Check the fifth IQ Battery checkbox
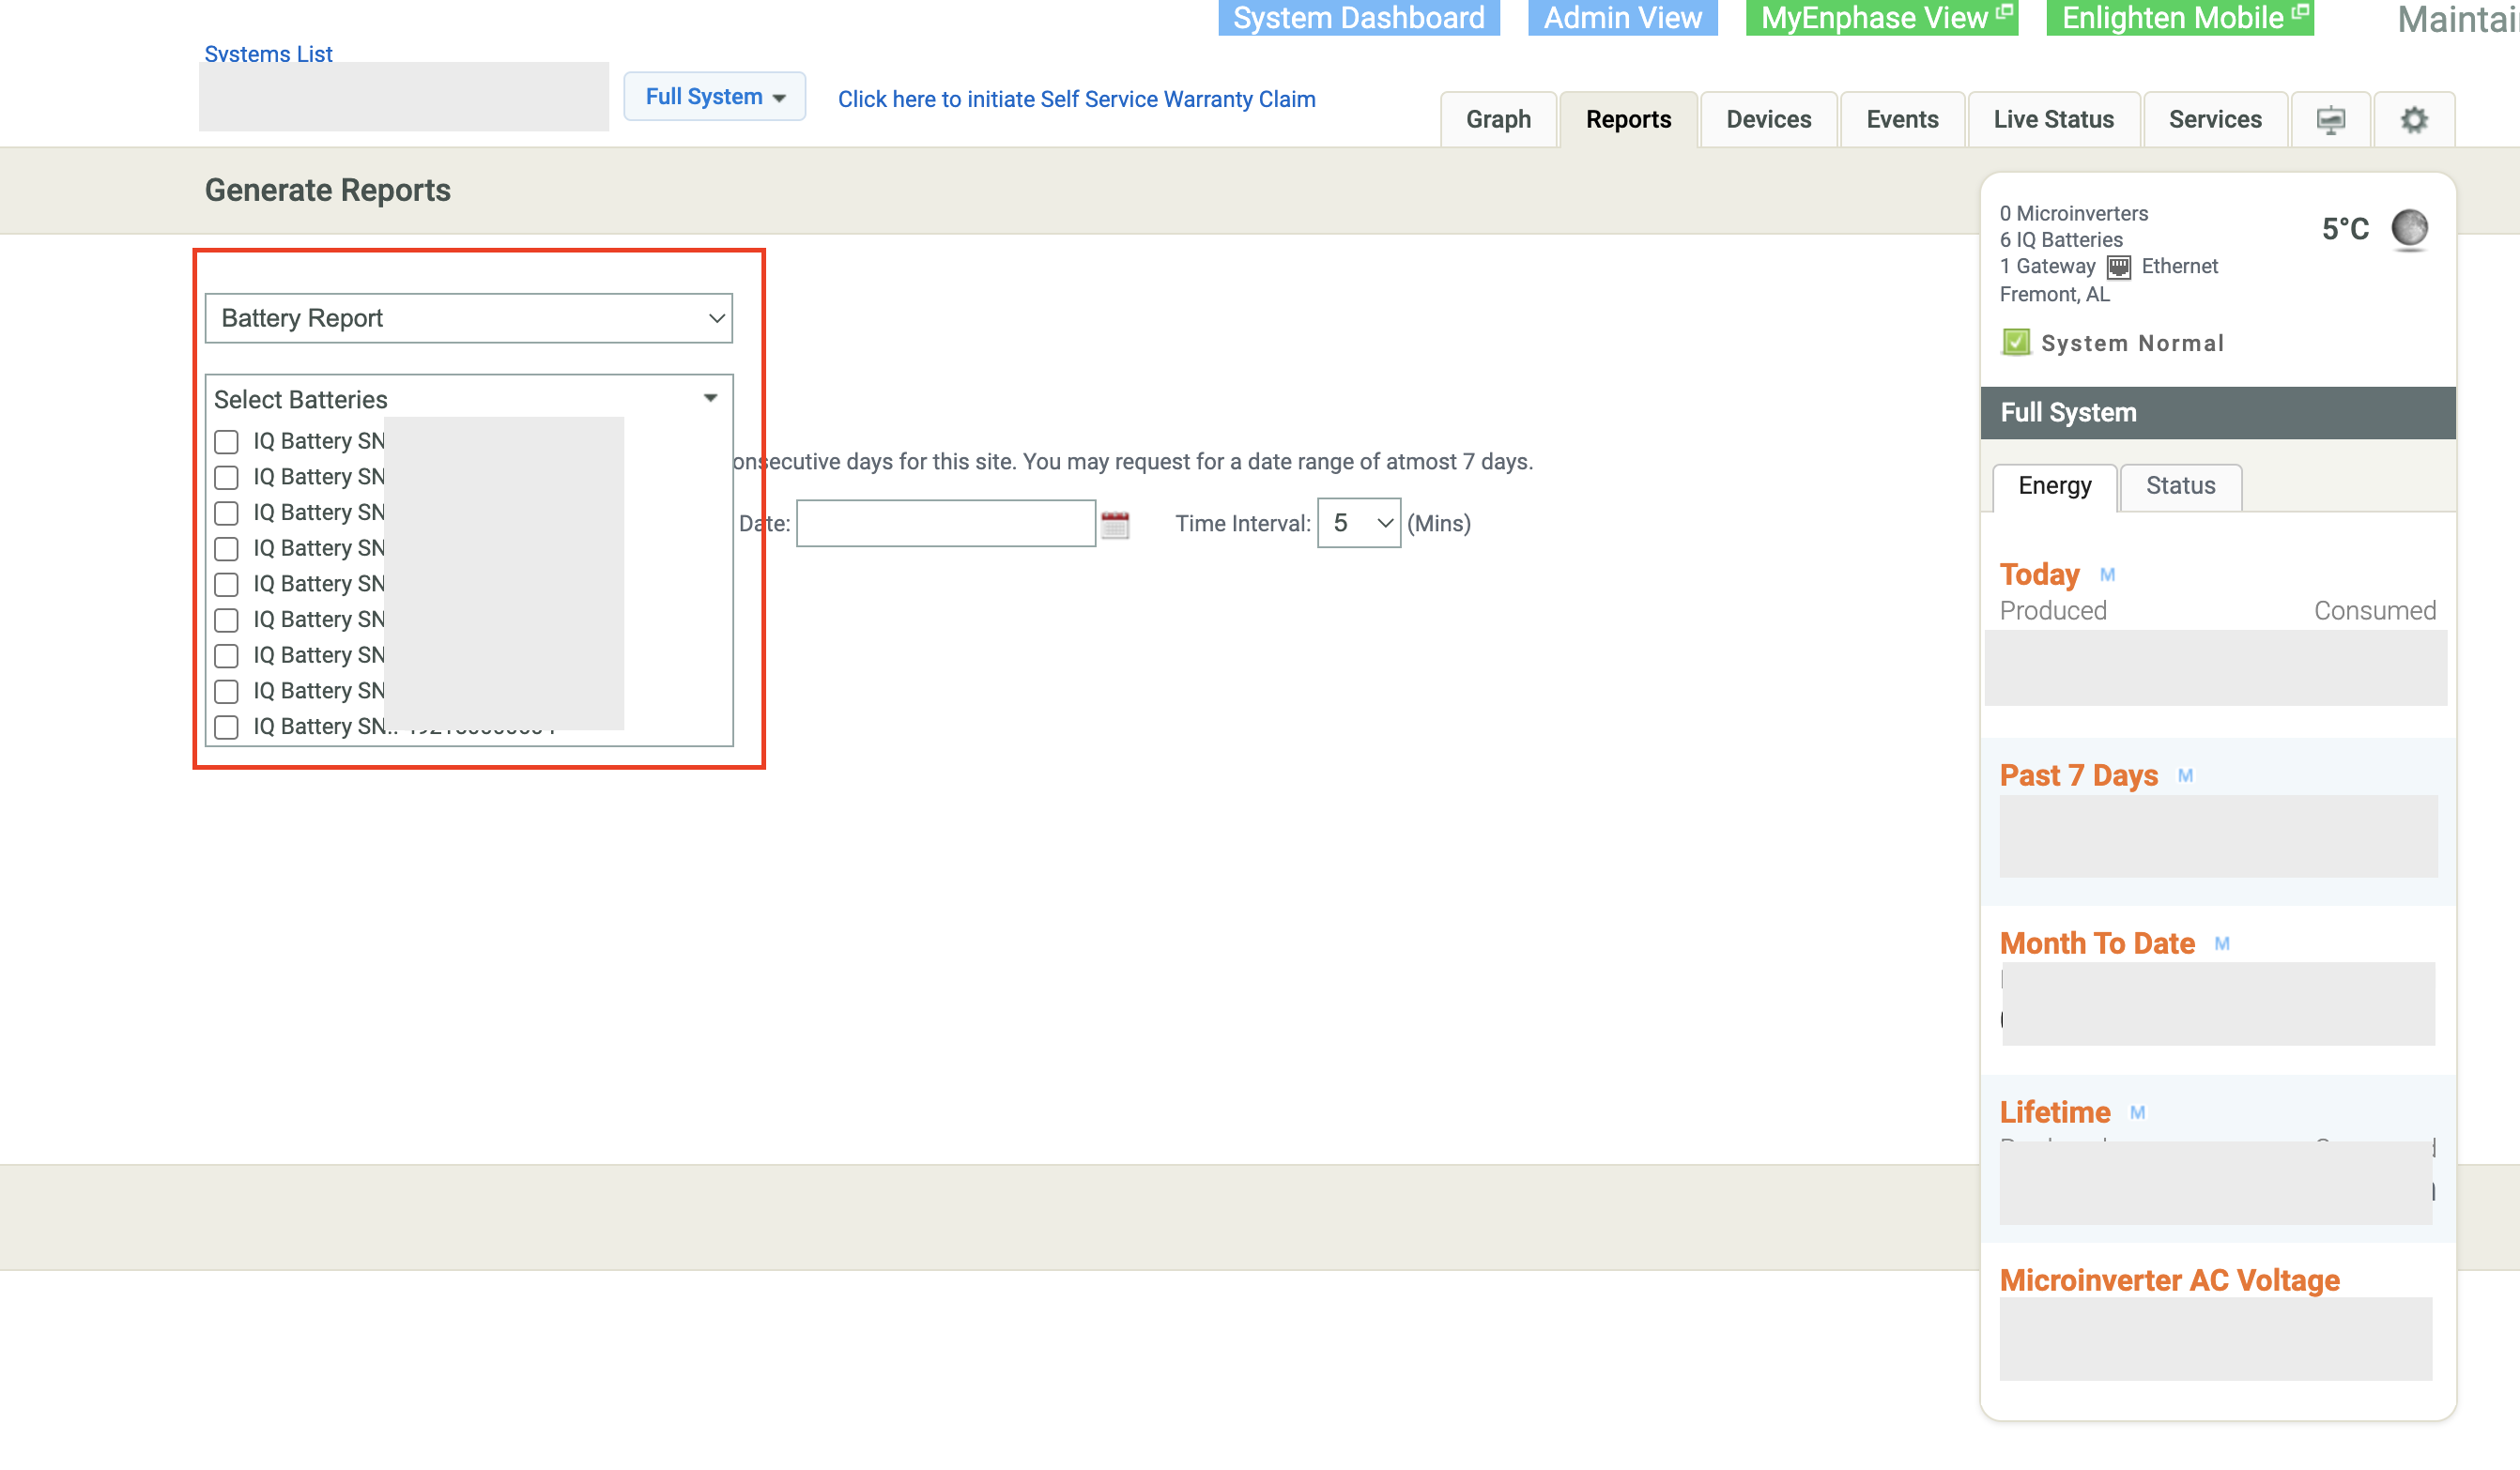Viewport: 2520px width, 1470px height. point(226,585)
